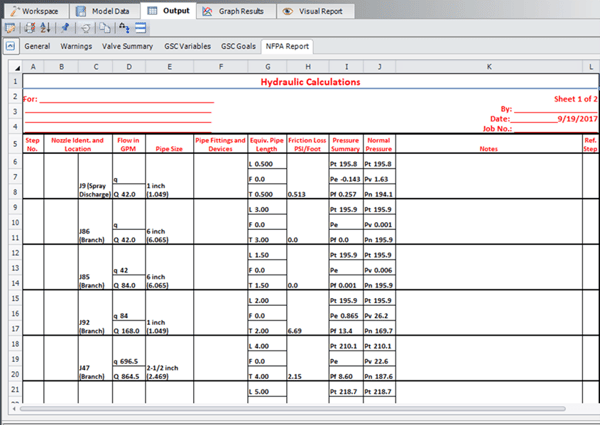This screenshot has width=600, height=425.
Task: Open the GSC Variables tab
Action: pyautogui.click(x=188, y=46)
